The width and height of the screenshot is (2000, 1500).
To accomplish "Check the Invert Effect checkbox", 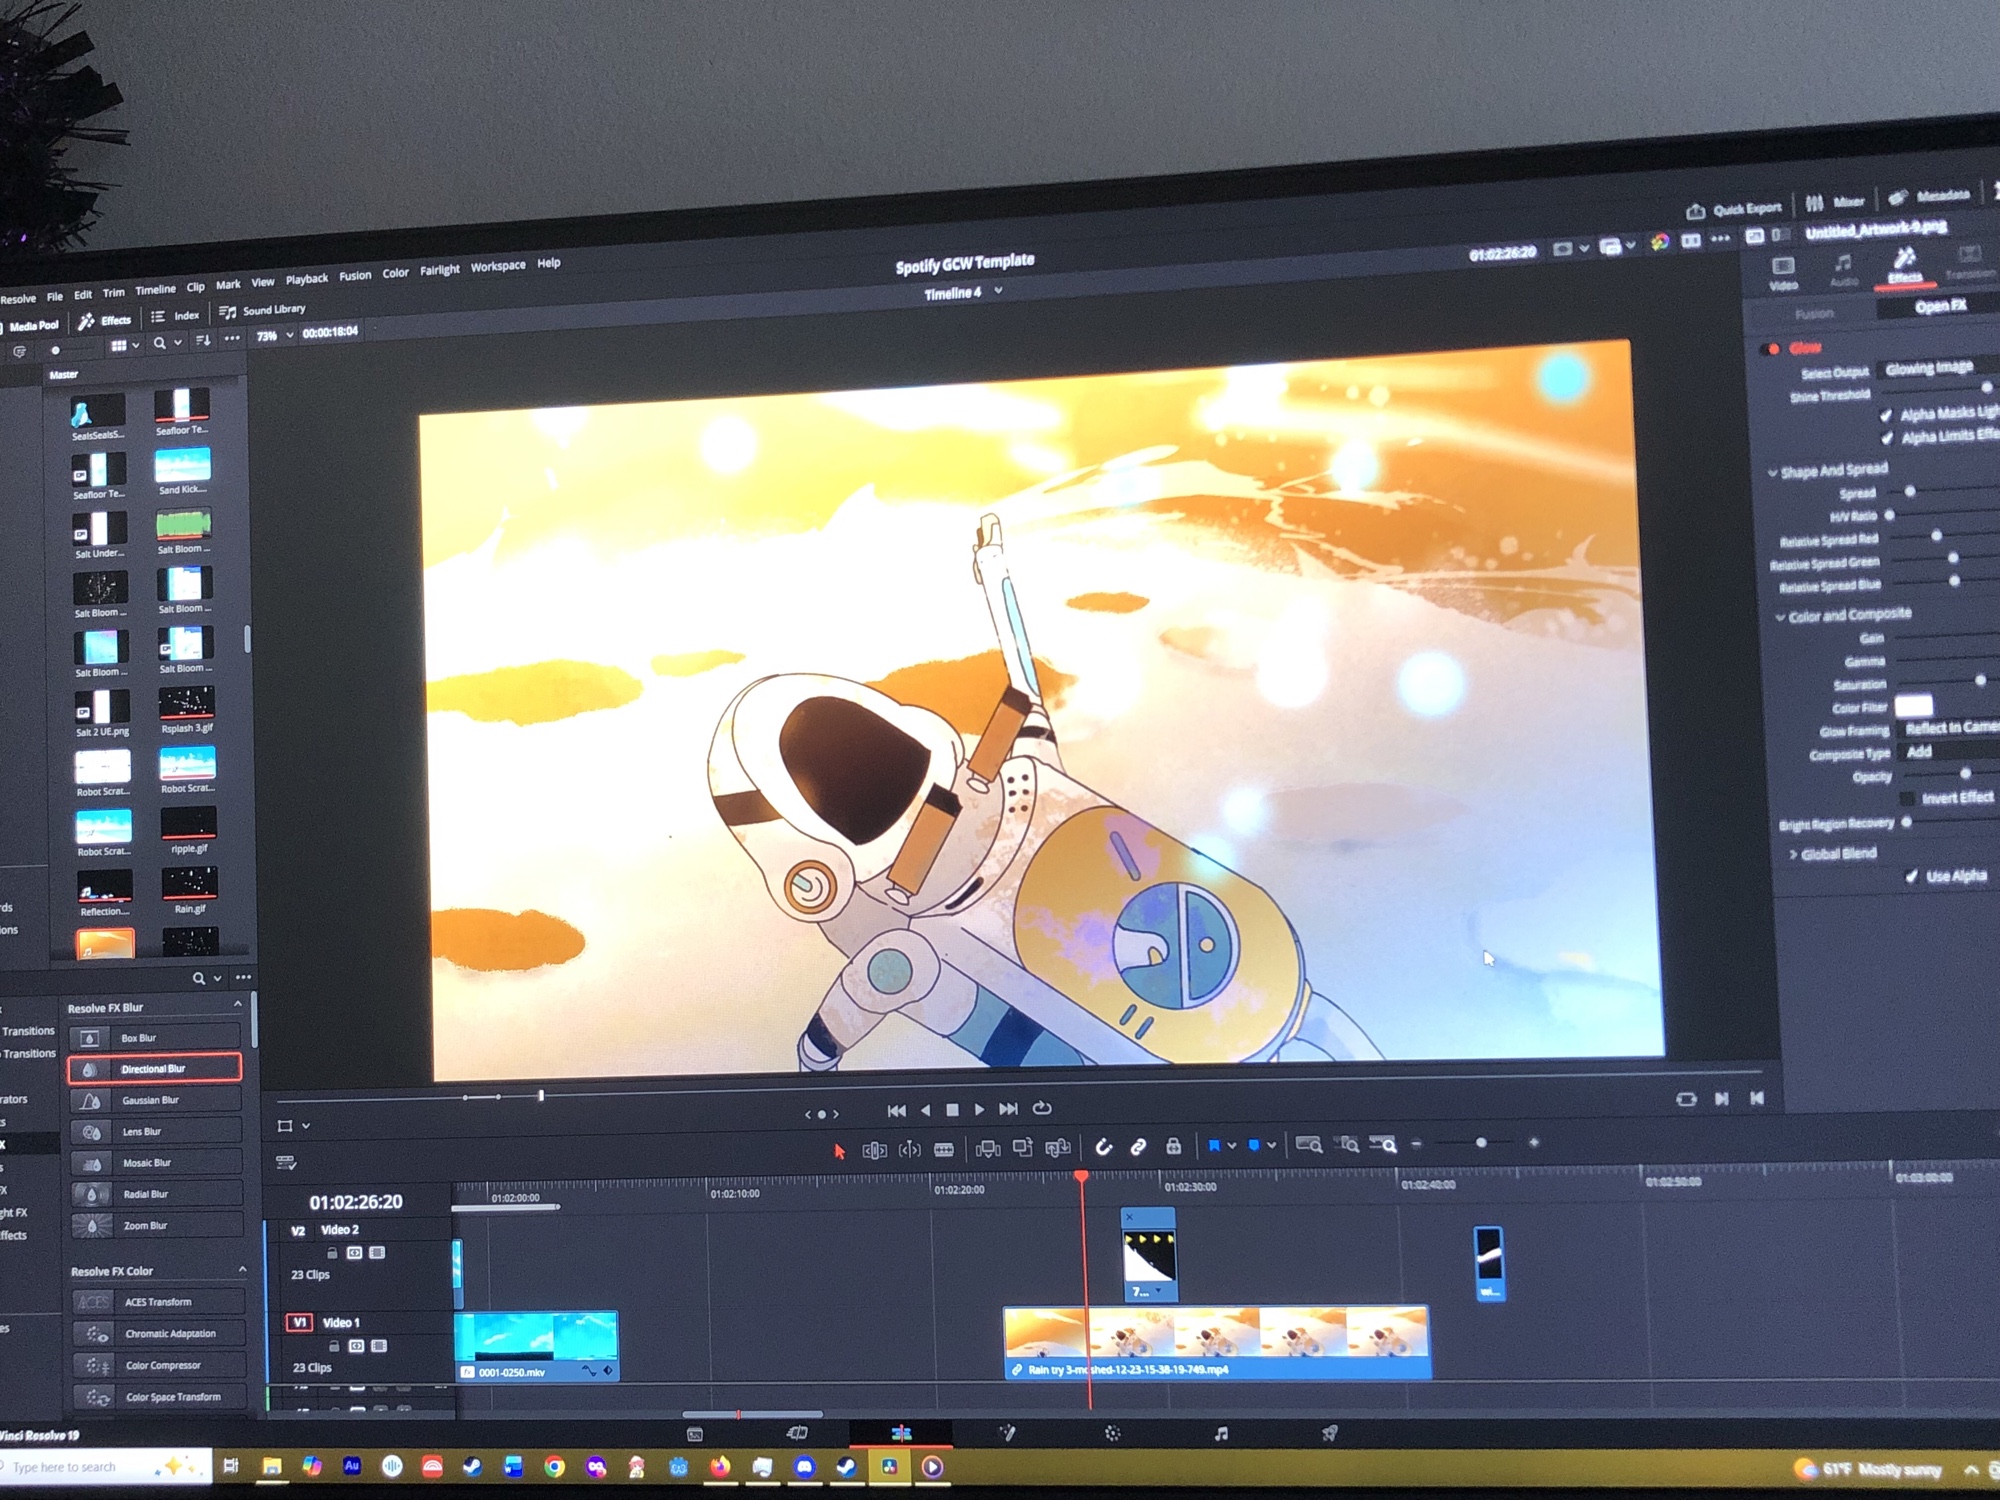I will [1906, 798].
